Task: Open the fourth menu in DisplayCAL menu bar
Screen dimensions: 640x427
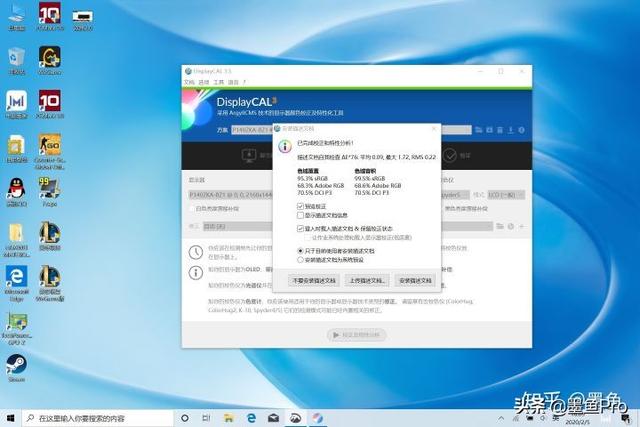Action: coord(233,82)
